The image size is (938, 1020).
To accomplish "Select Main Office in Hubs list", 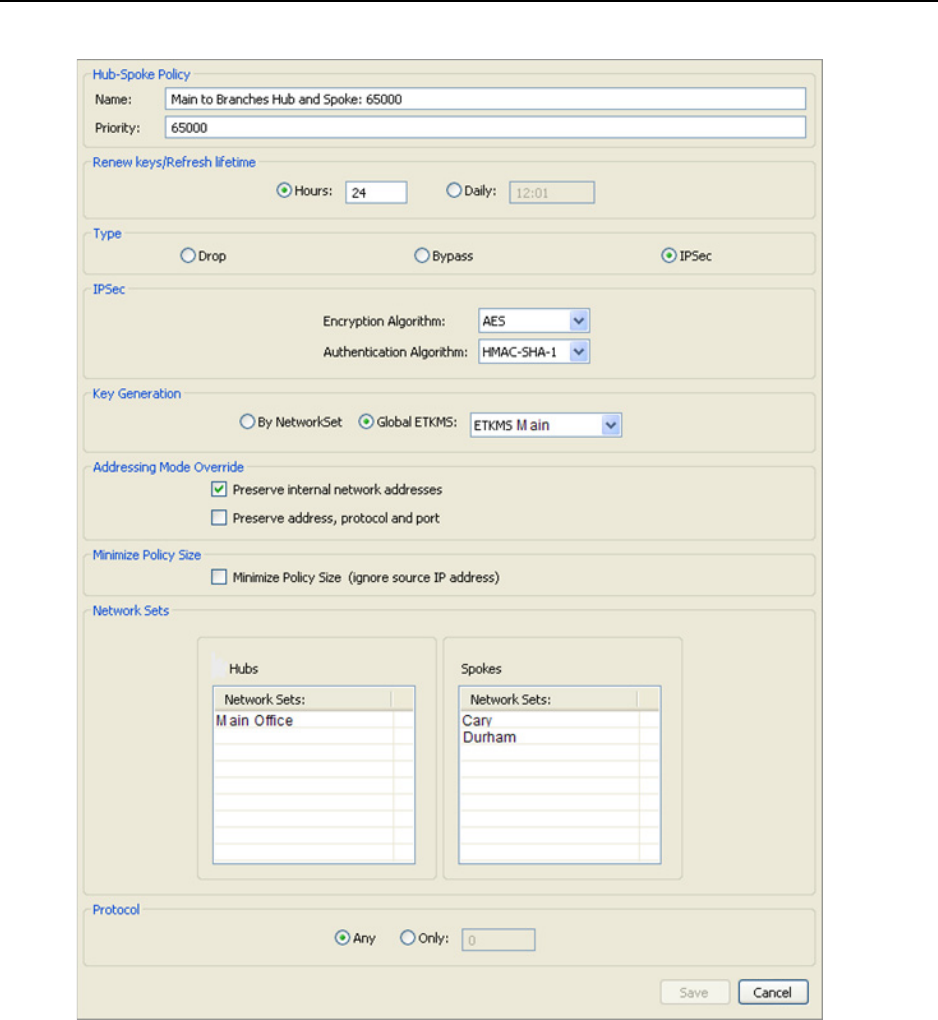I will 255,721.
